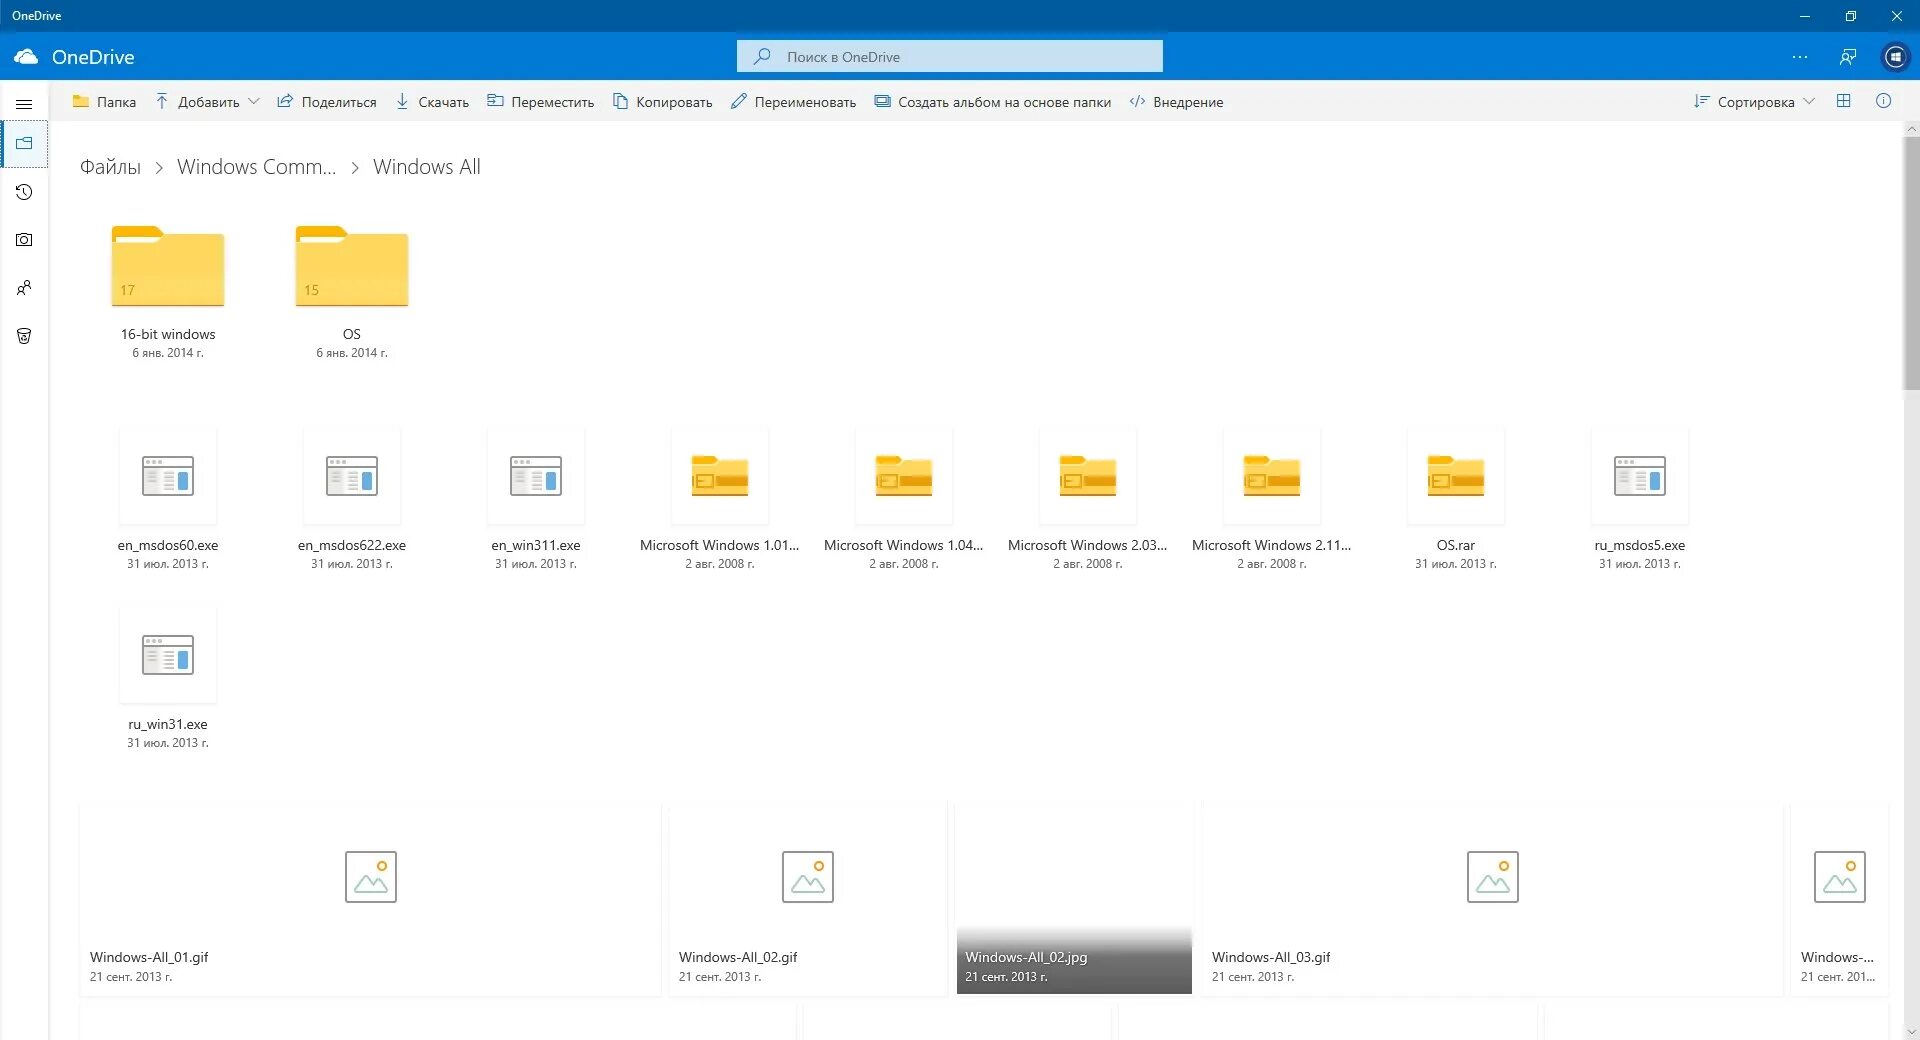This screenshot has height=1040, width=1920.
Task: Select Microsoft Windows 2.03 archive
Action: [x=1088, y=498]
